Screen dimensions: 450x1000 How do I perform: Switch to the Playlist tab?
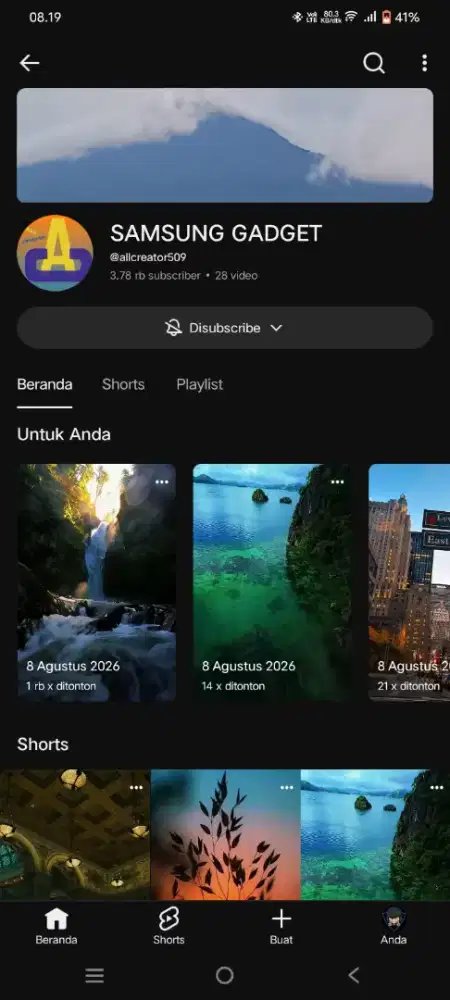point(200,385)
